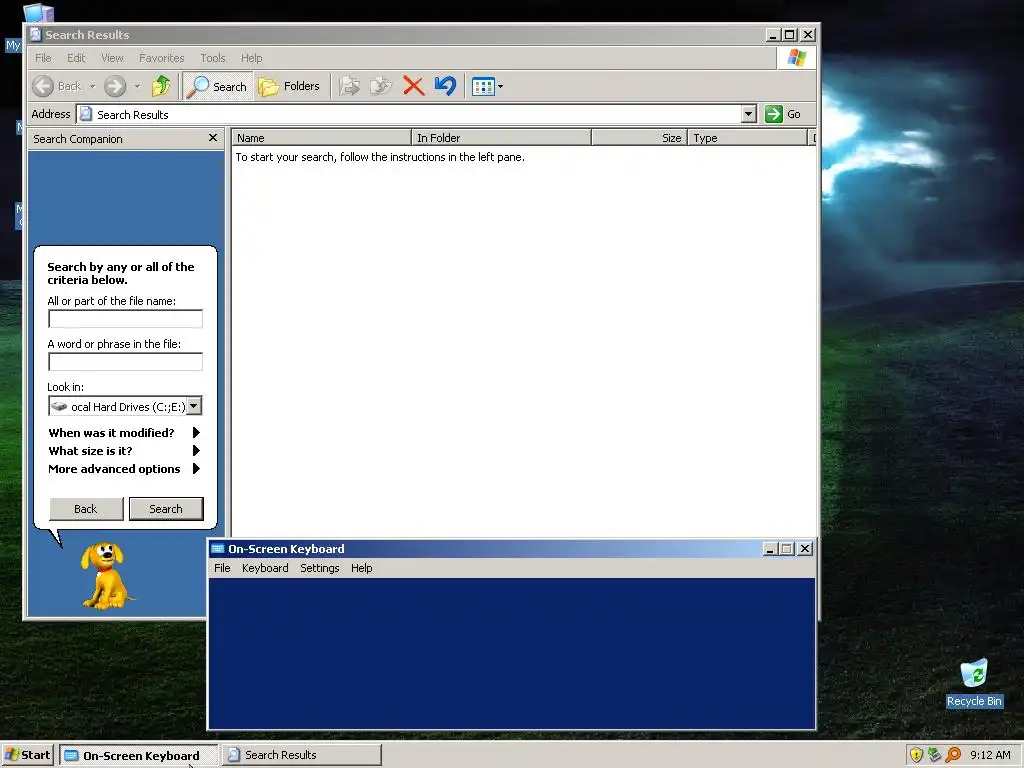Sort by the Type column header
Screen dimensions: 1024x768
[748, 138]
